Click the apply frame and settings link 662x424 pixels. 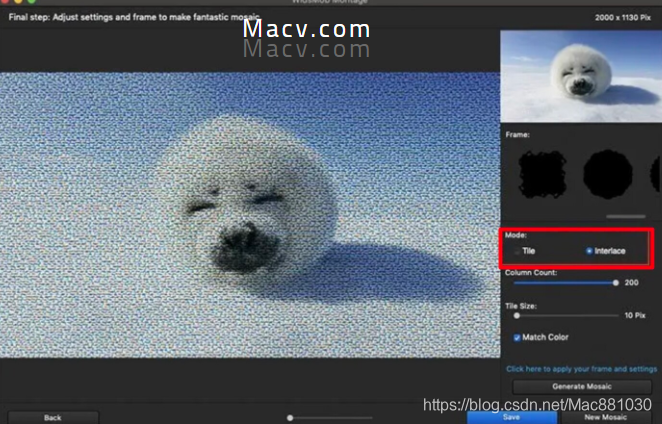pyautogui.click(x=581, y=369)
